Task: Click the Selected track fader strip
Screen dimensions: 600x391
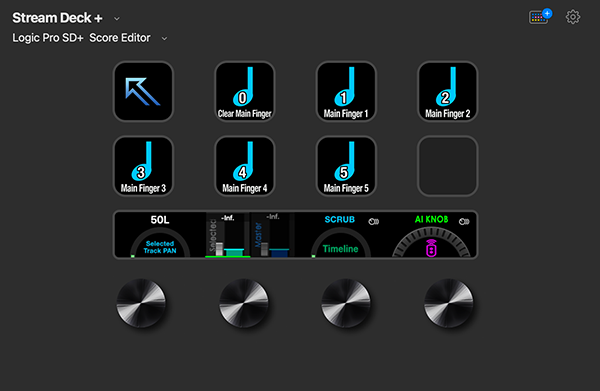Action: [x=228, y=235]
